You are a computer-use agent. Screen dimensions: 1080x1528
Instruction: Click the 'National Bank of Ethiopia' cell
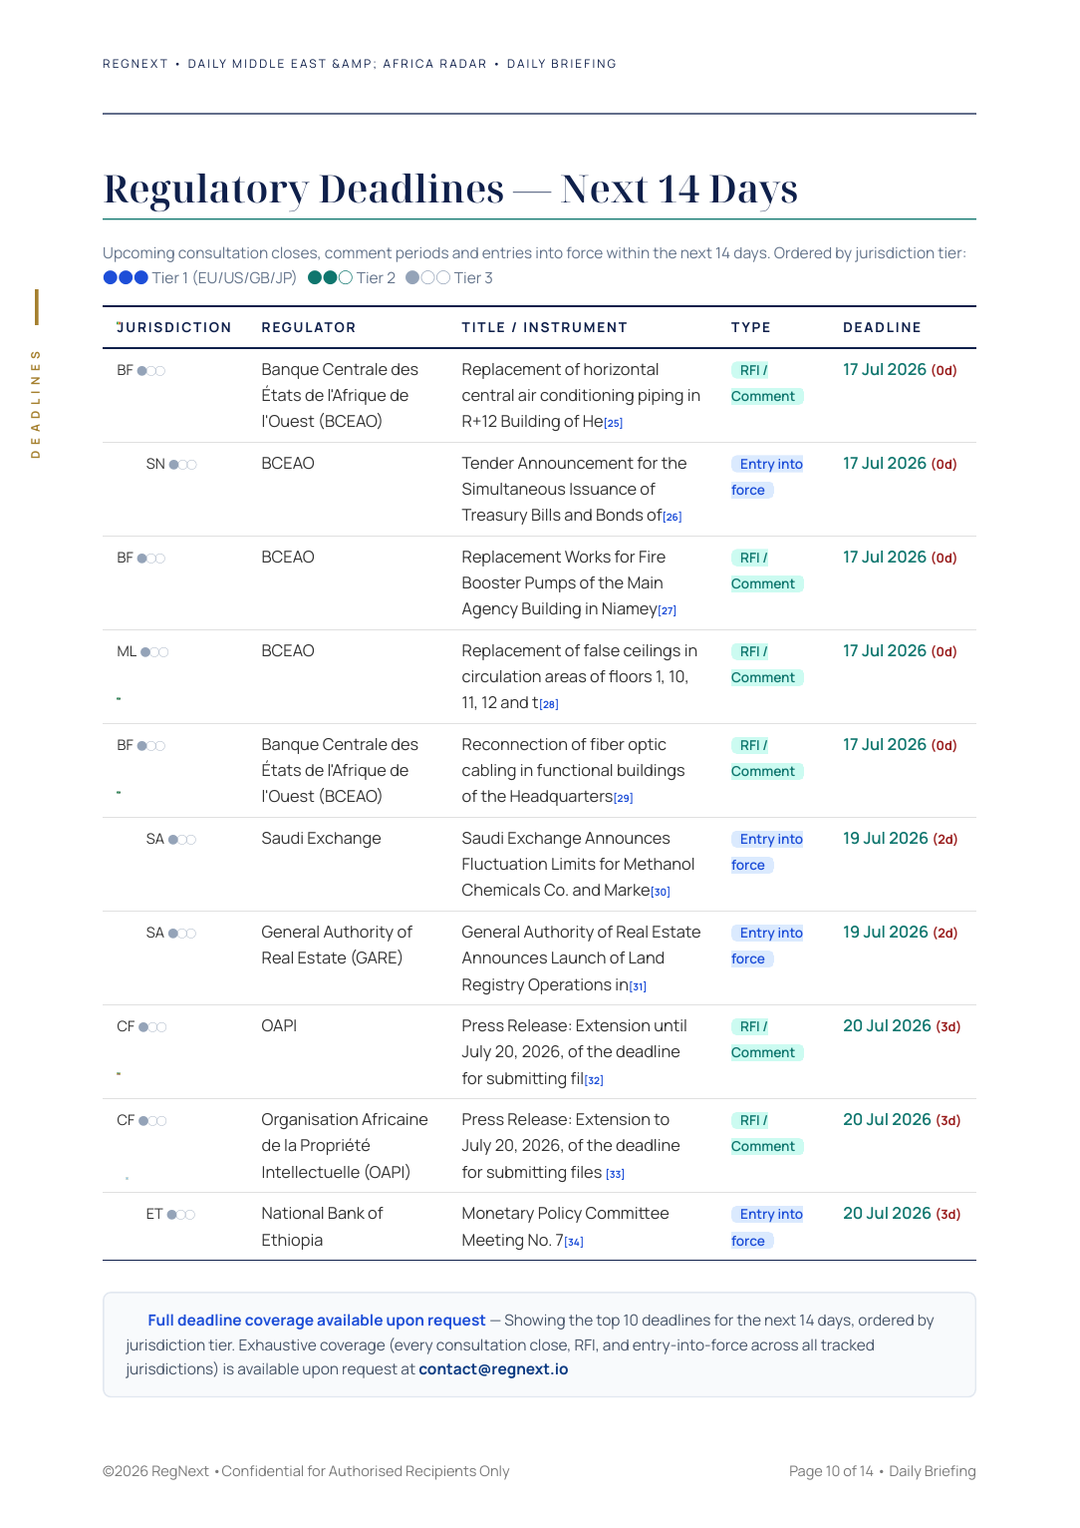point(322,1226)
